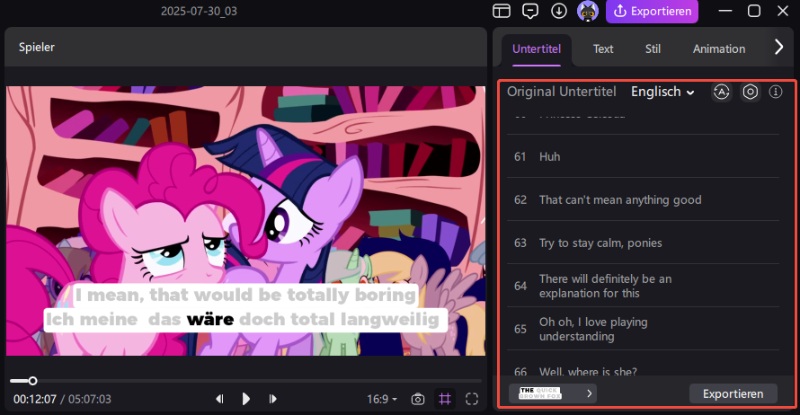The image size is (800, 415).
Task: Step to the previous frame
Action: 220,399
